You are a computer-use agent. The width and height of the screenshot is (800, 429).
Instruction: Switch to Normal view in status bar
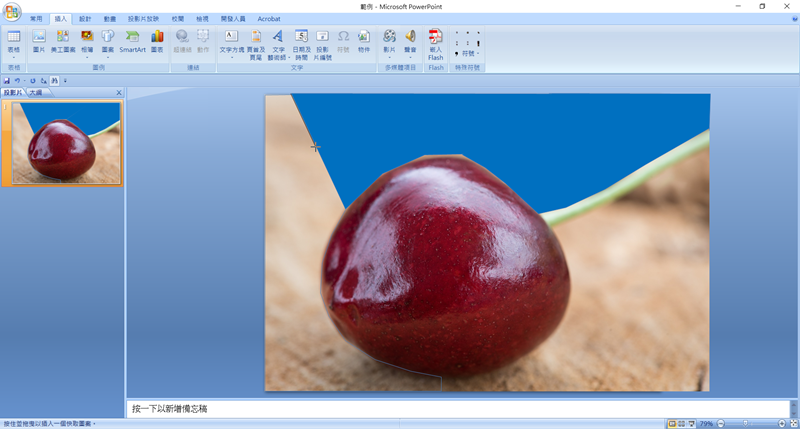click(671, 424)
